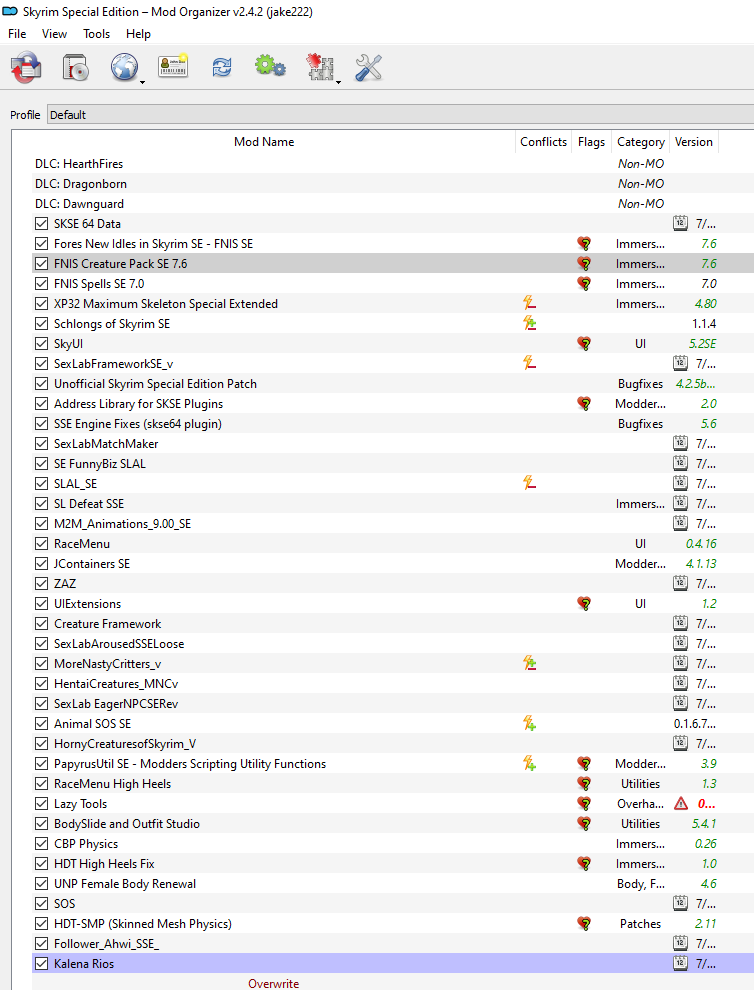Open the Tools menu
The image size is (754, 990).
97,34
